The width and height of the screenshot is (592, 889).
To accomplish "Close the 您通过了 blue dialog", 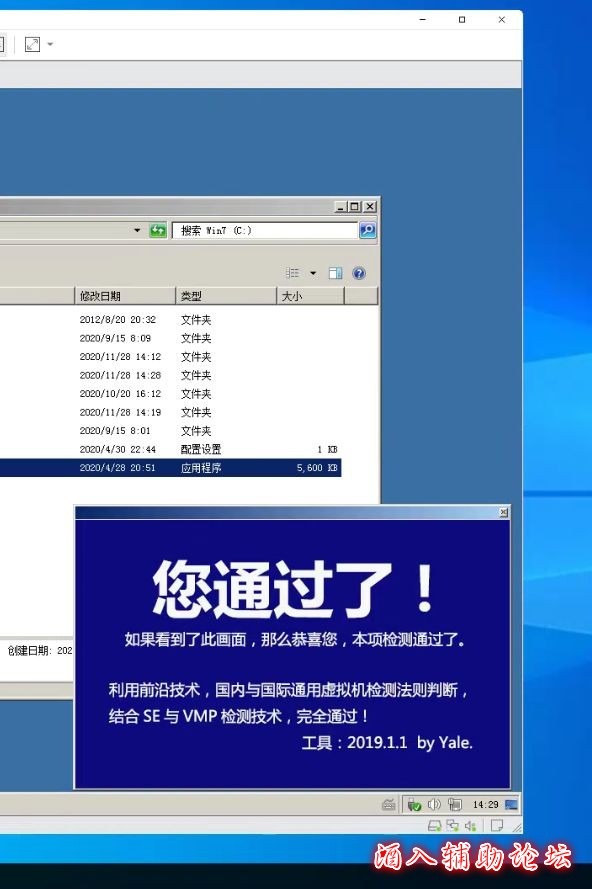I will (504, 513).
